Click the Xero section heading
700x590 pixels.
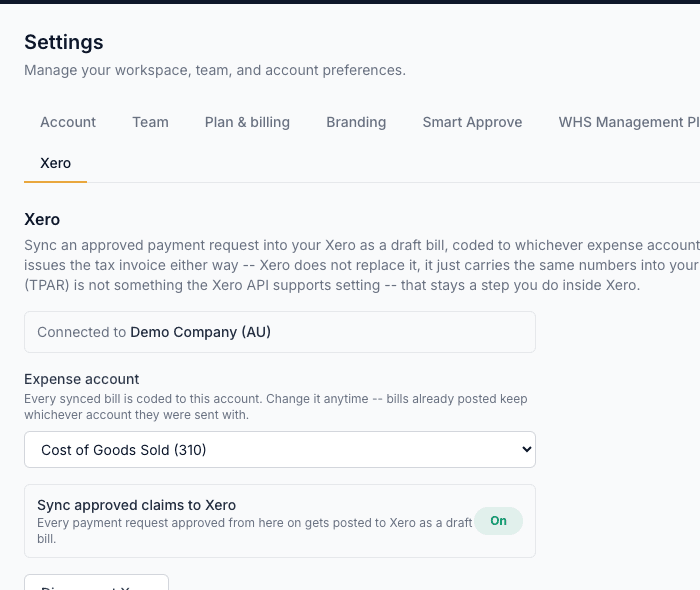[42, 220]
